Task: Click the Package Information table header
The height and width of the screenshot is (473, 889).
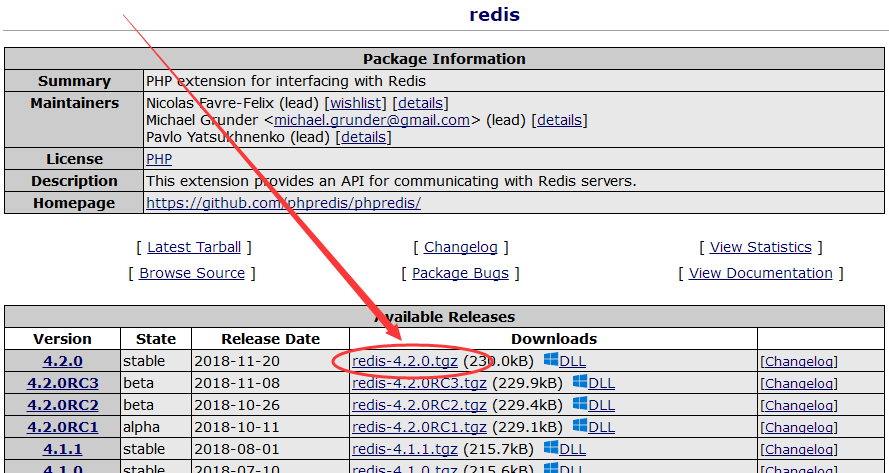Action: pos(444,59)
